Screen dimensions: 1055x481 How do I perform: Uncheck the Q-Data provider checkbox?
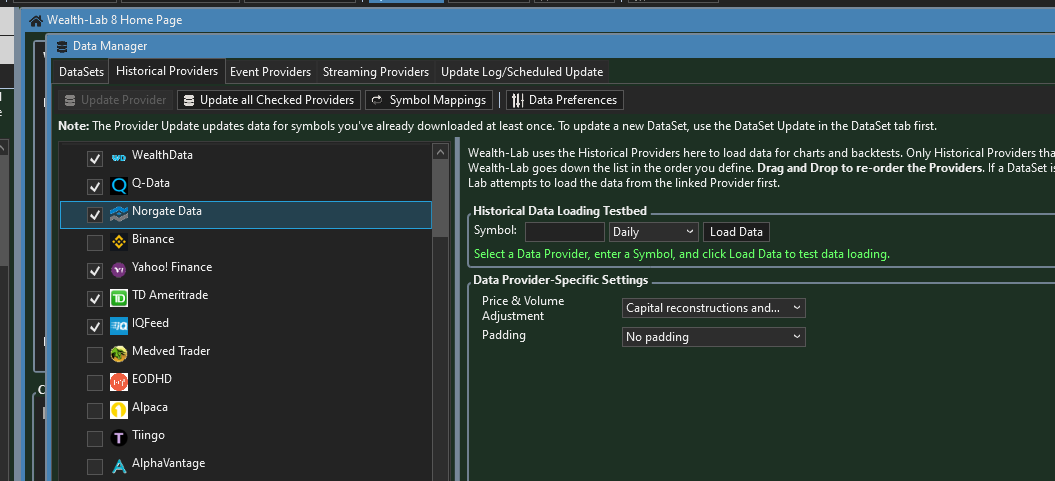(95, 186)
